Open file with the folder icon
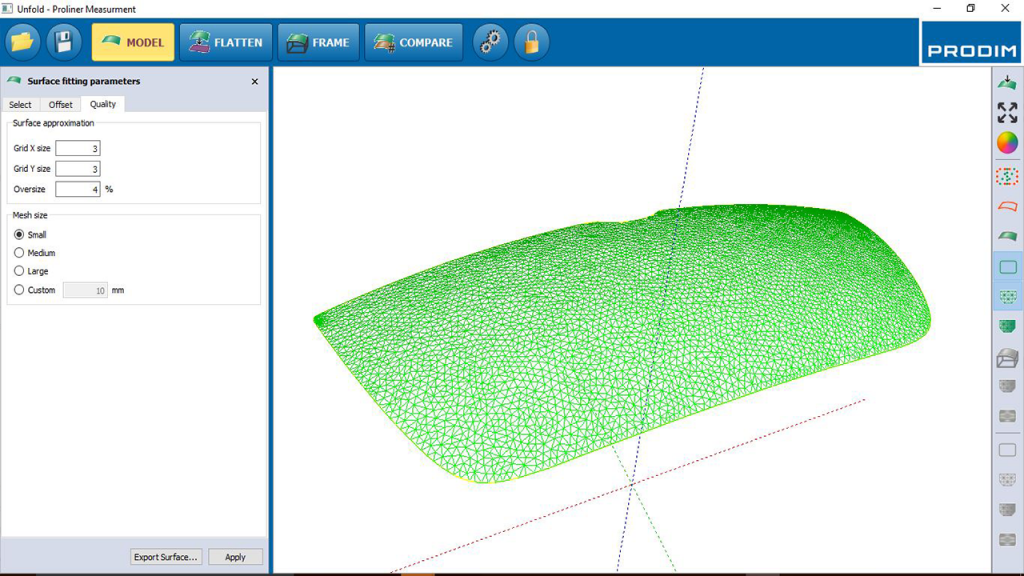Screen dimensions: 1024x576 click(23, 42)
